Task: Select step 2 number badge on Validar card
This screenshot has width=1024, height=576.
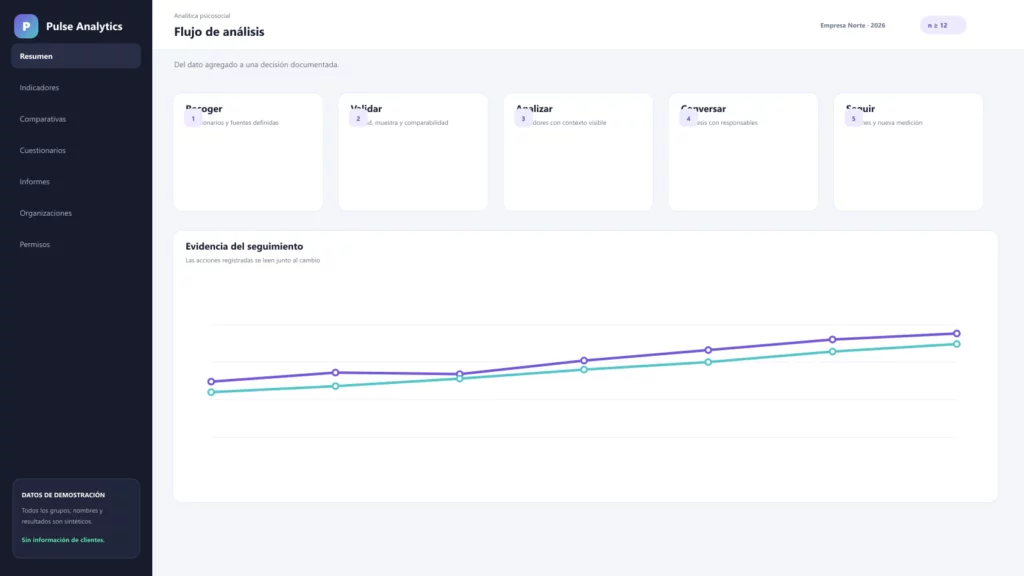Action: tap(358, 118)
